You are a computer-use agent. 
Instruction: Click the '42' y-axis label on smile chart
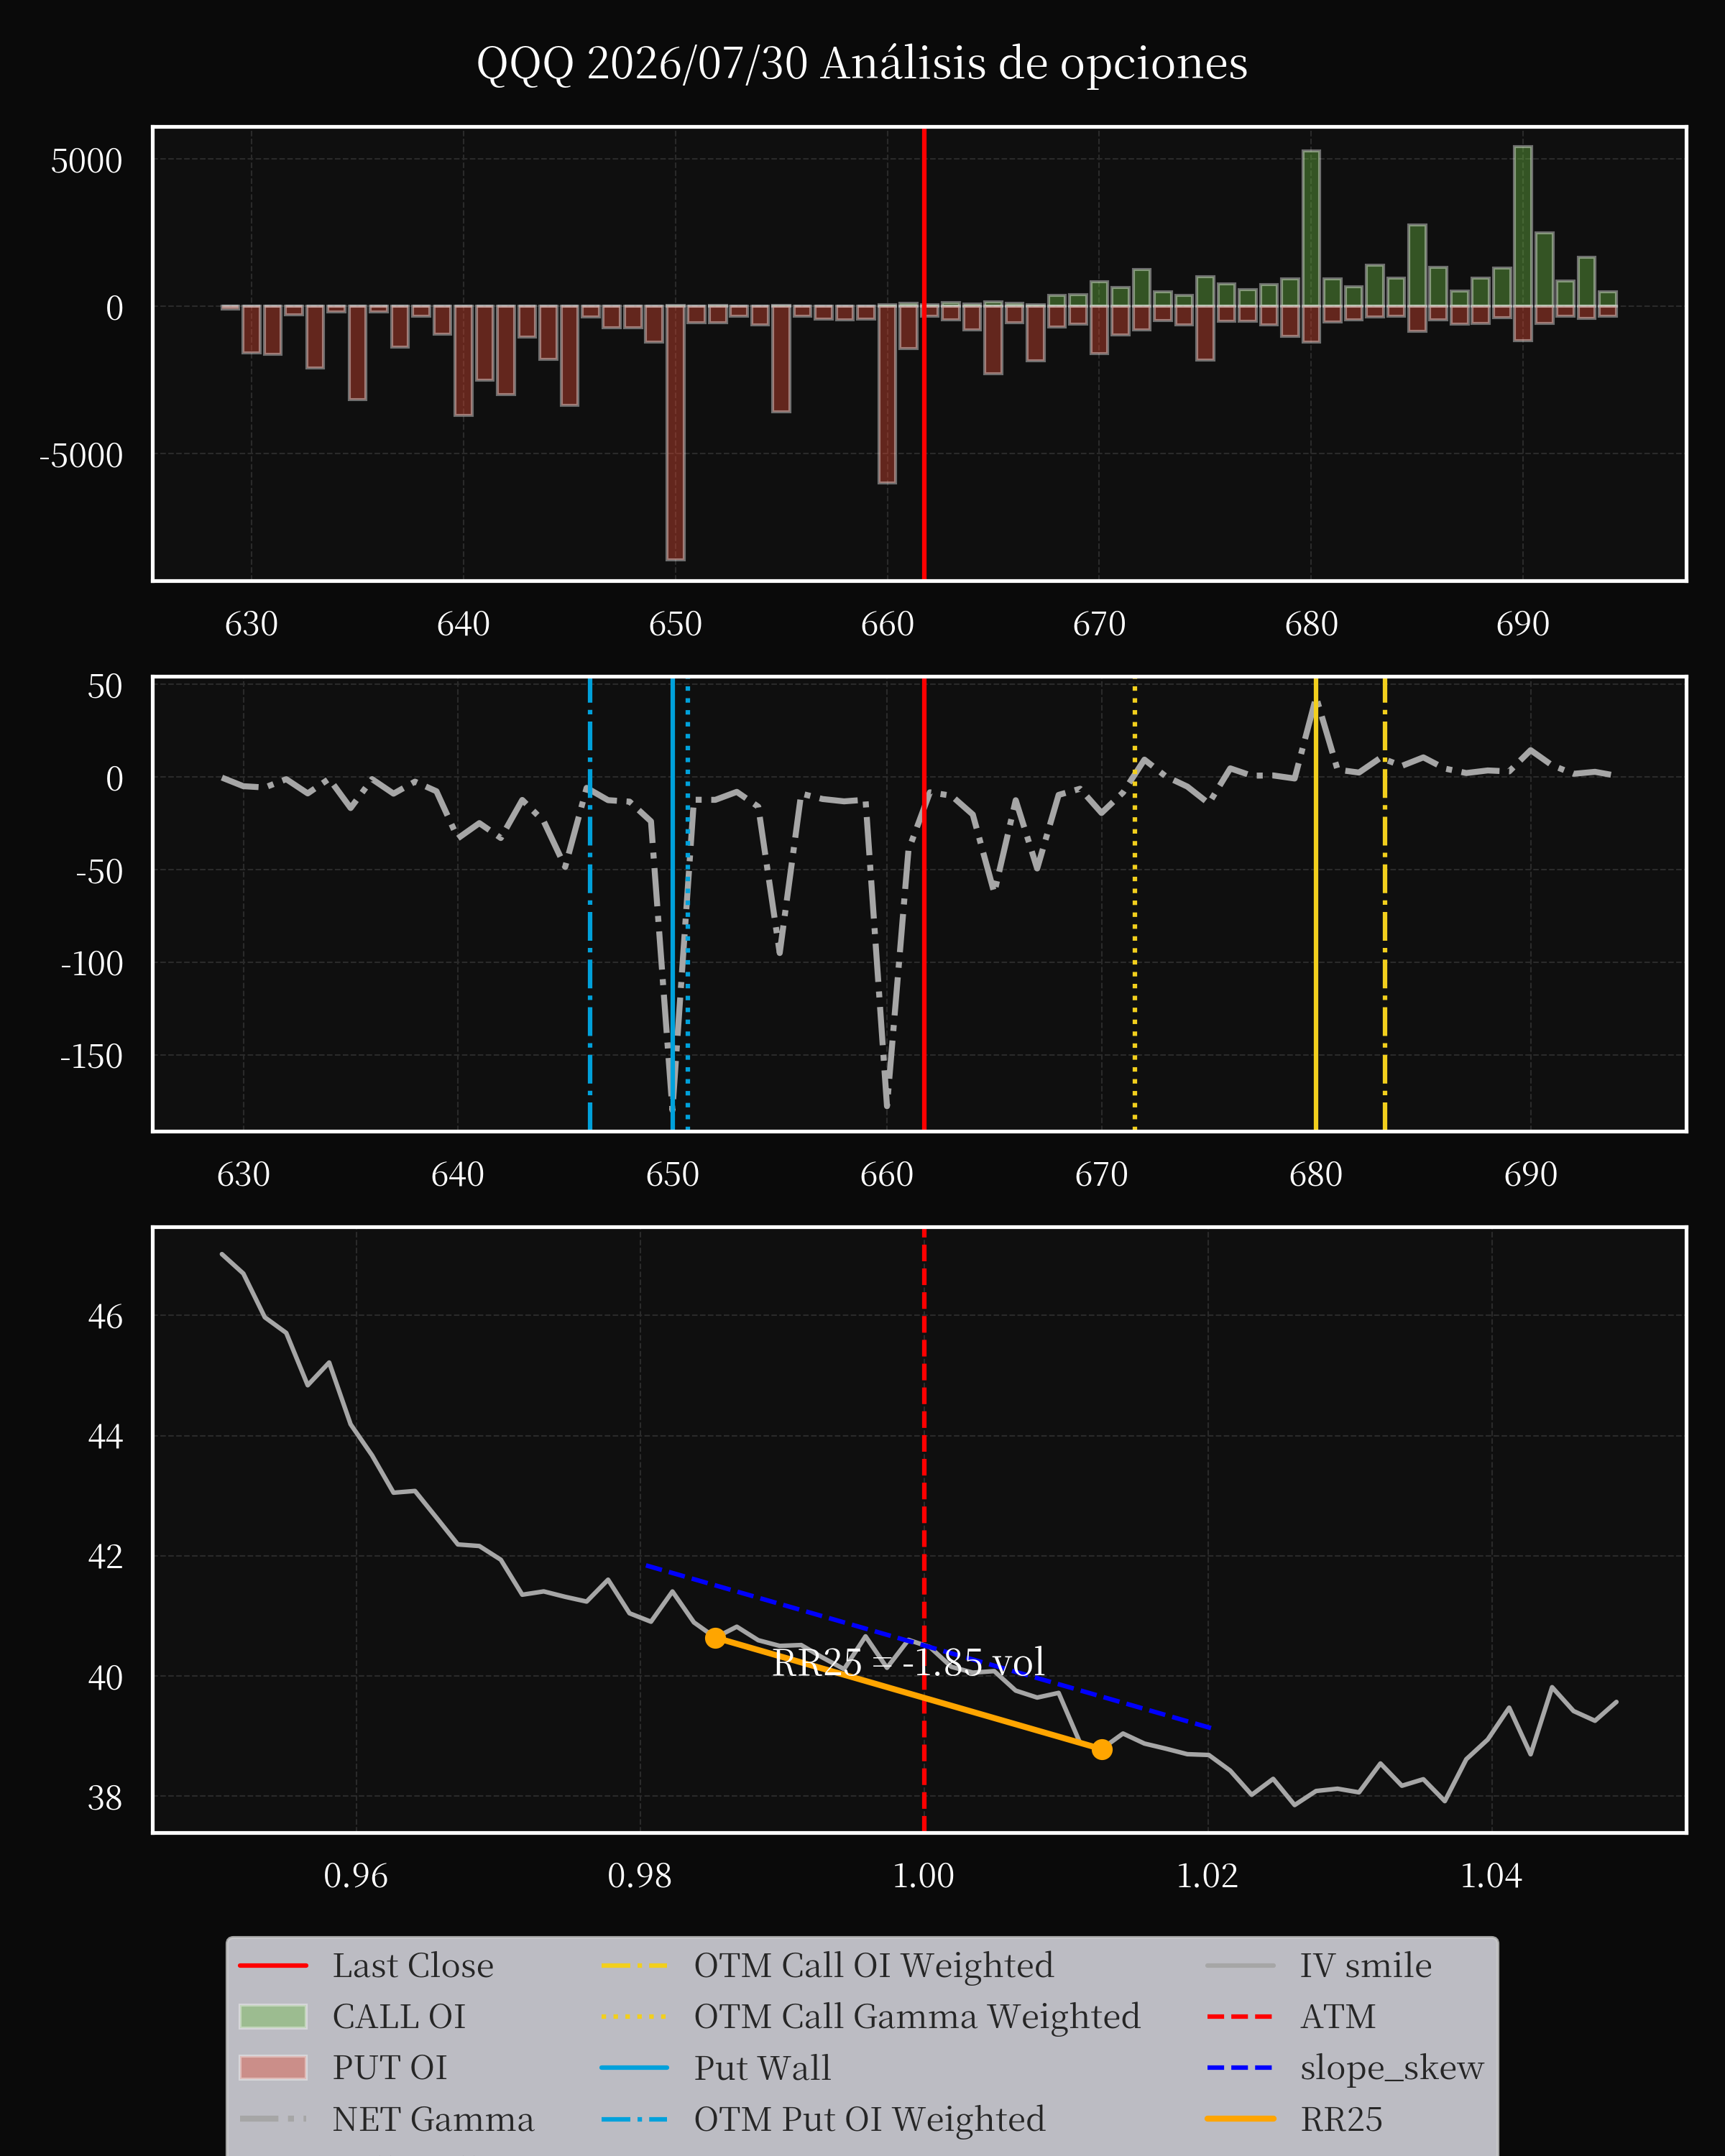click(x=105, y=1557)
